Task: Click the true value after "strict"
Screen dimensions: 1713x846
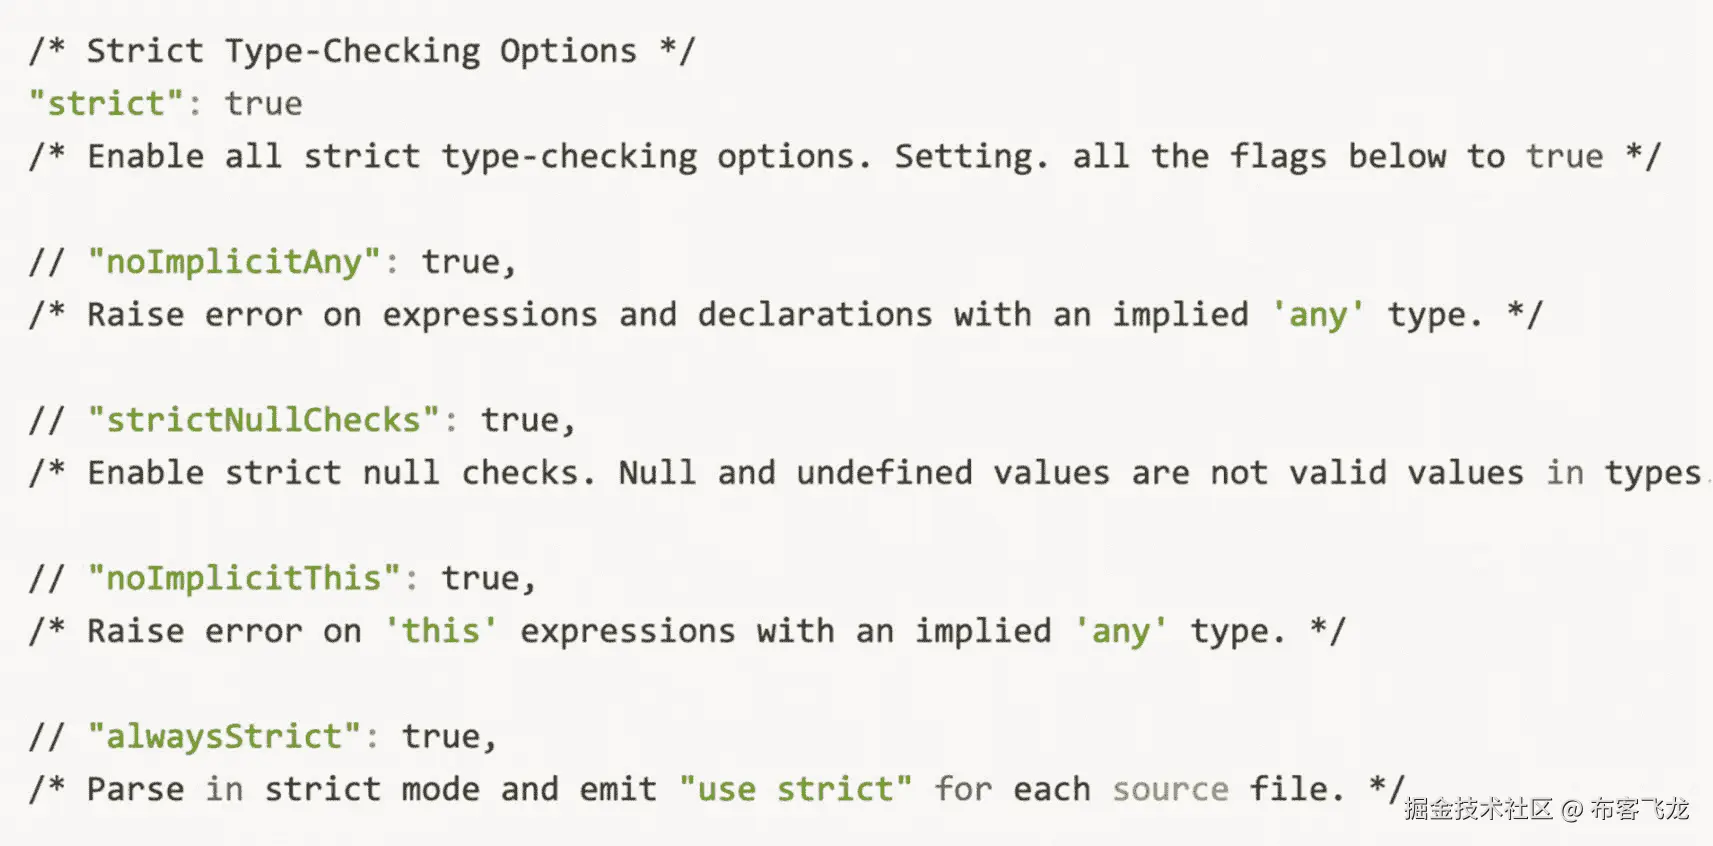Action: tap(263, 104)
